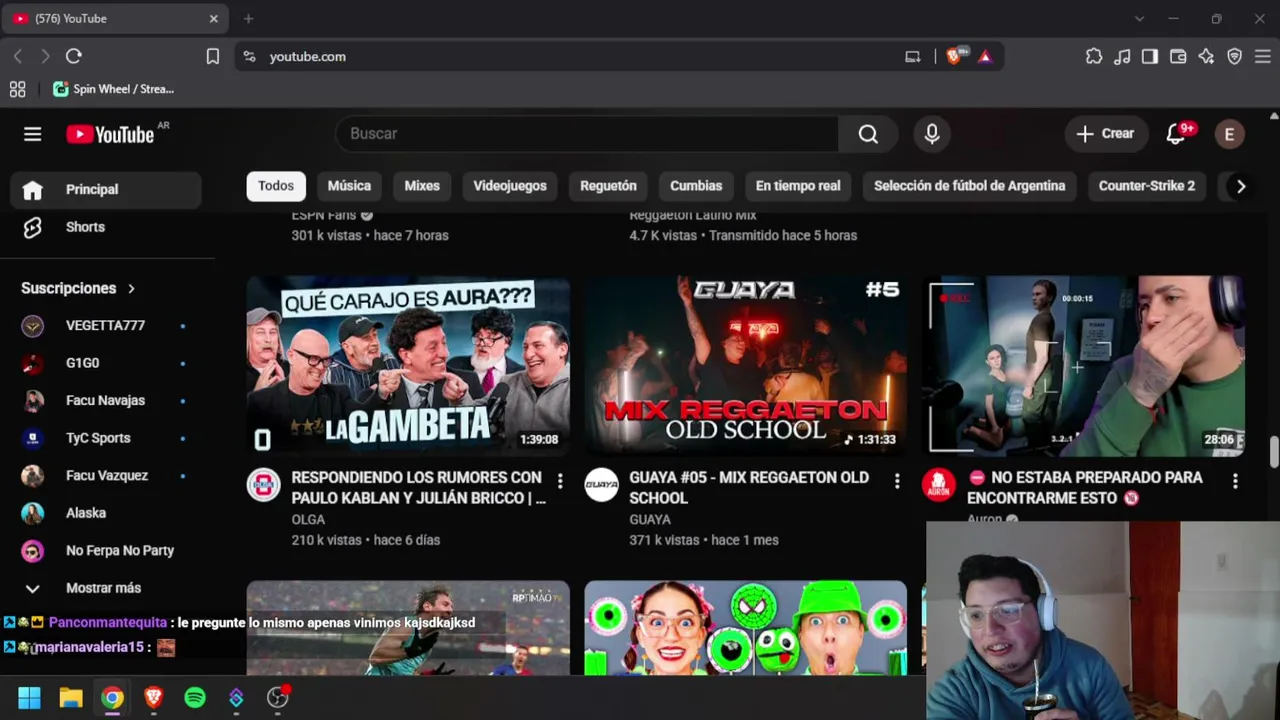The image size is (1280, 720).
Task: Open 'Shorts' in the sidebar
Action: click(x=106, y=227)
